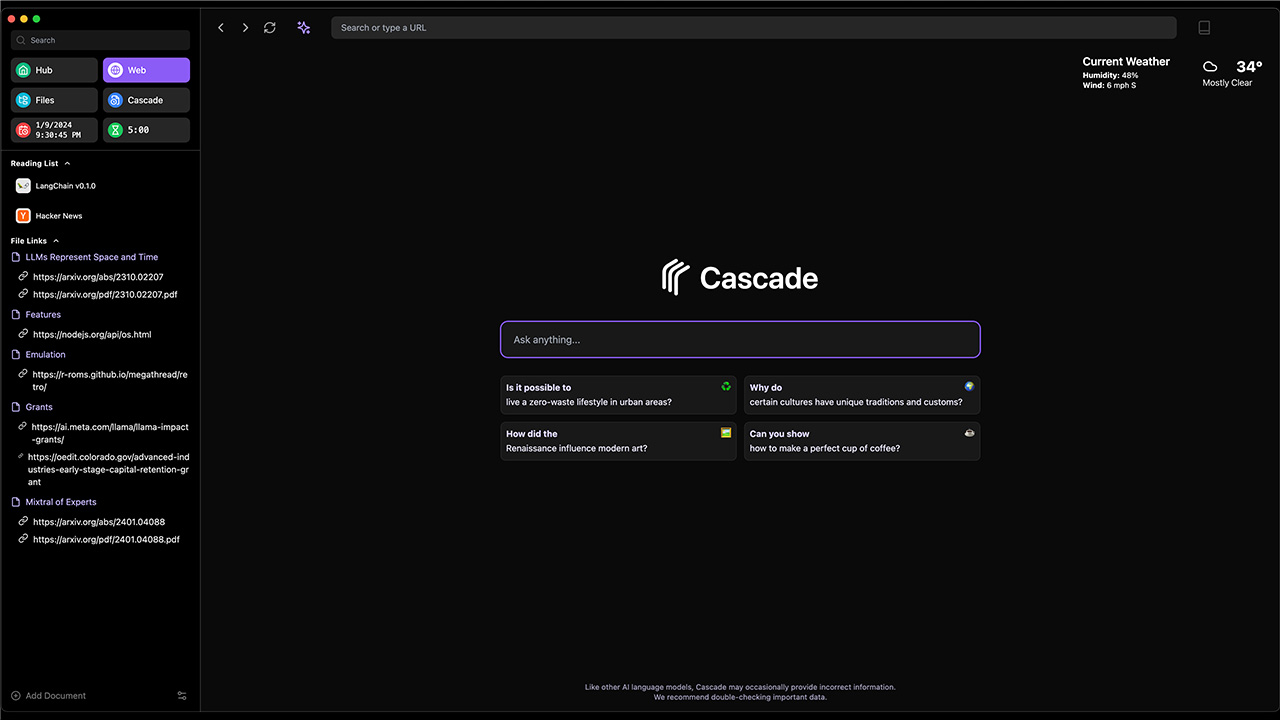Image resolution: width=1280 pixels, height=720 pixels.
Task: Click the Ask anything input box
Action: pyautogui.click(x=740, y=339)
